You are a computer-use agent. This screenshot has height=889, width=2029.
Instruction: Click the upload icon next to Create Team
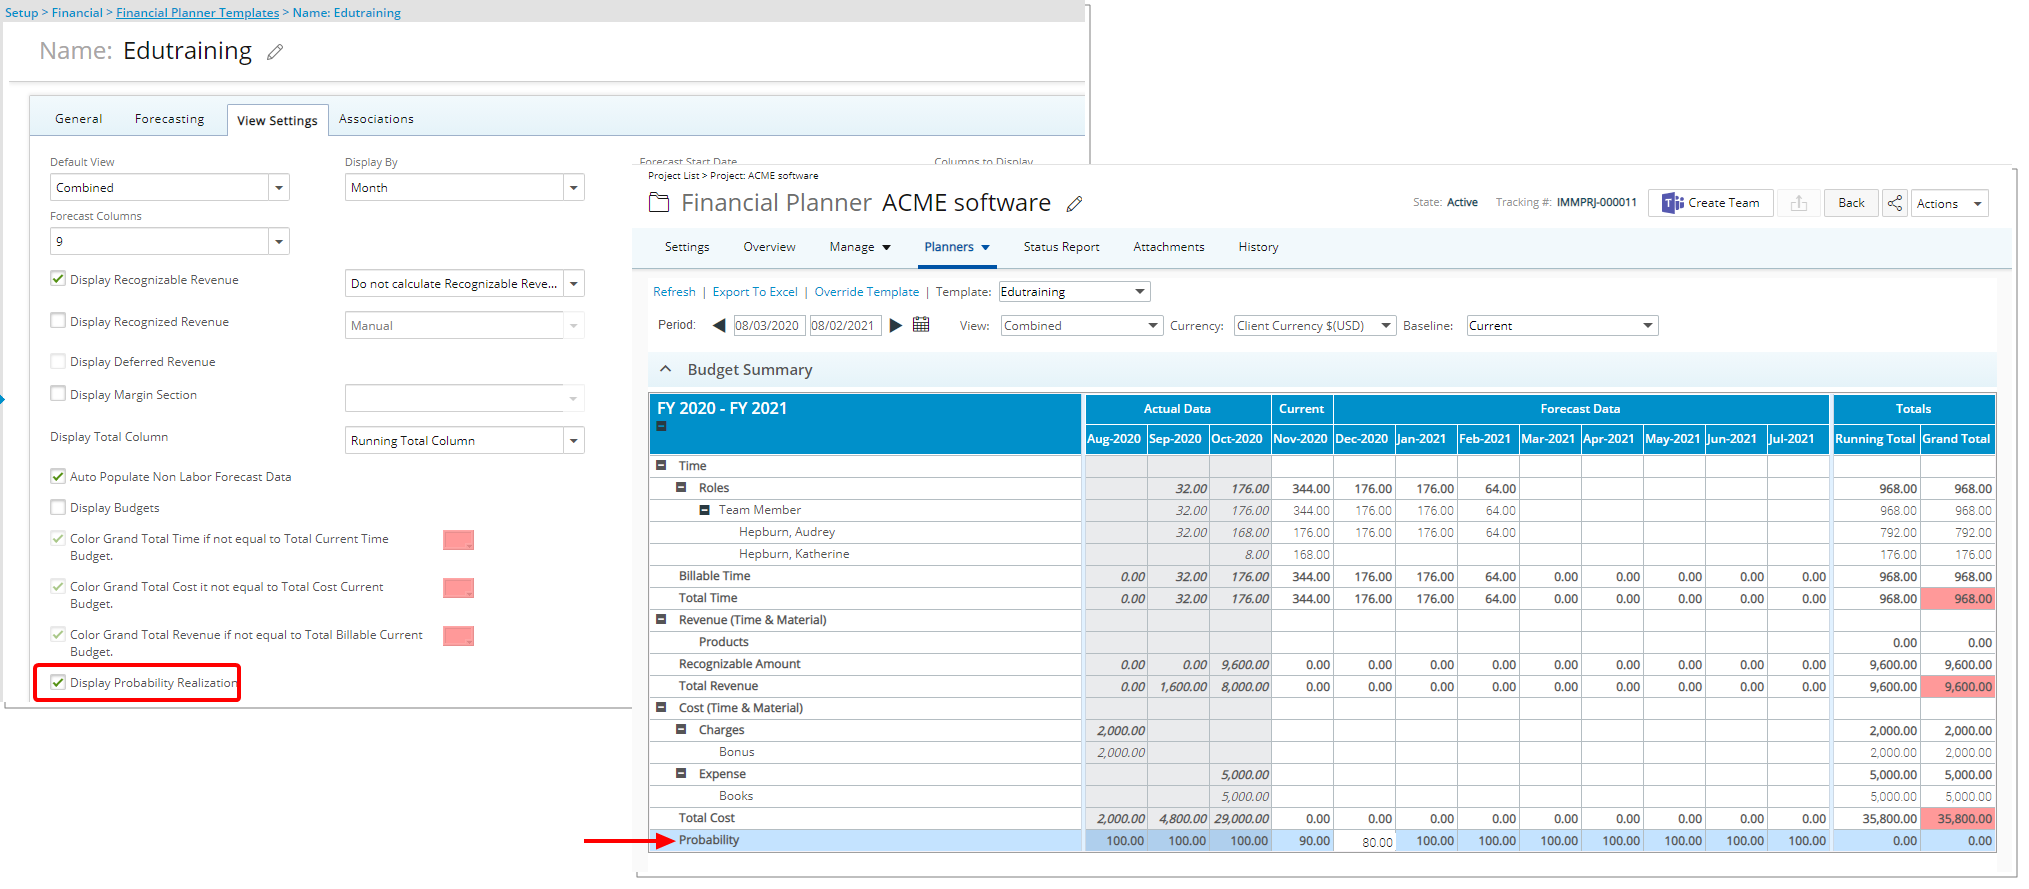pyautogui.click(x=1799, y=203)
